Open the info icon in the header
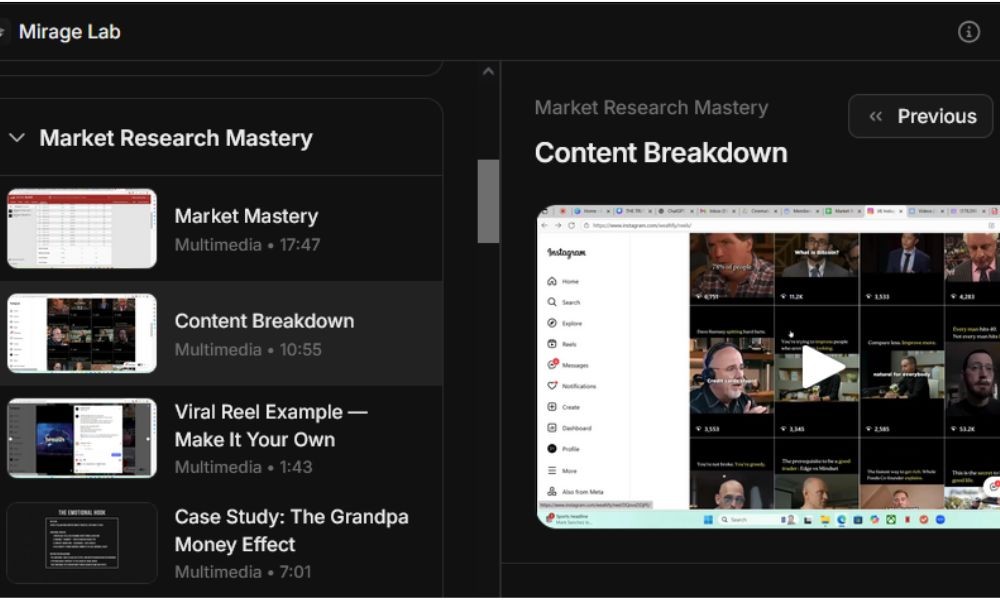Screen dimensions: 1000x600 [968, 31]
